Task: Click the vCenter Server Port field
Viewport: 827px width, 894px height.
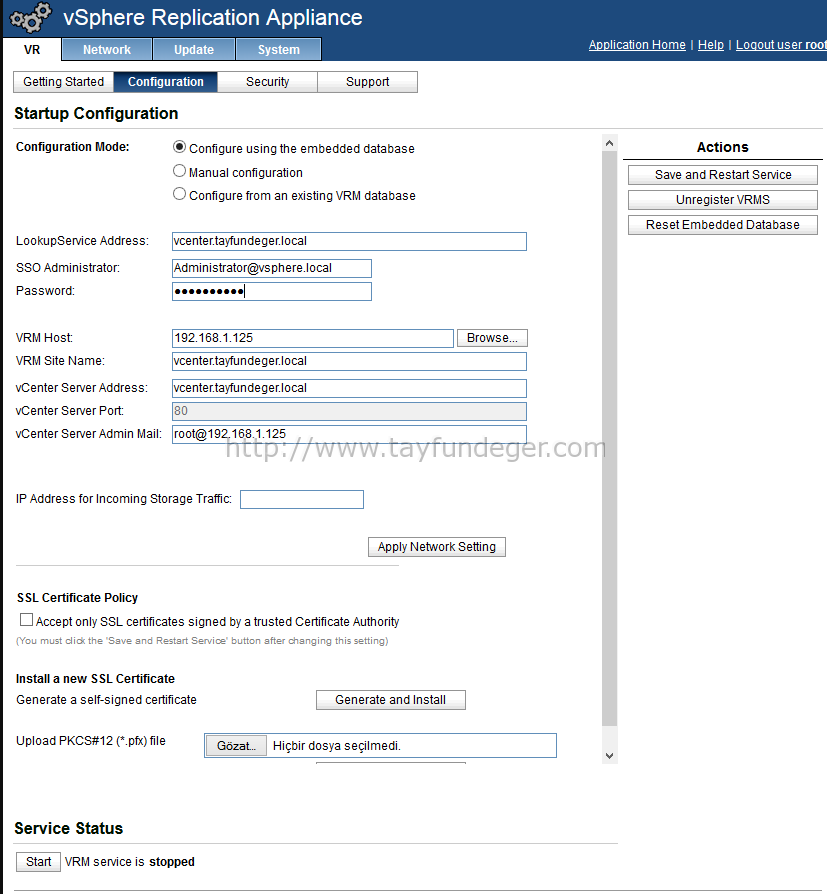Action: (349, 411)
